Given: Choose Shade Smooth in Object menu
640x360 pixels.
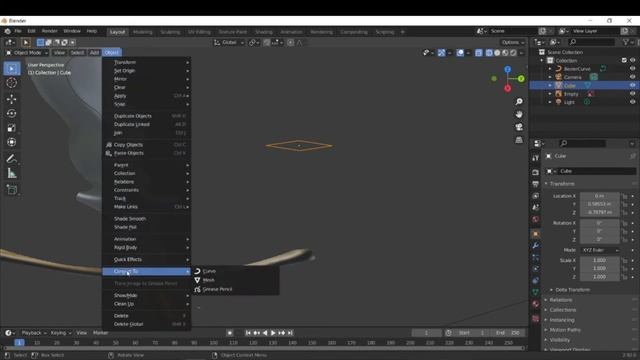Looking at the screenshot, I should point(147,219).
